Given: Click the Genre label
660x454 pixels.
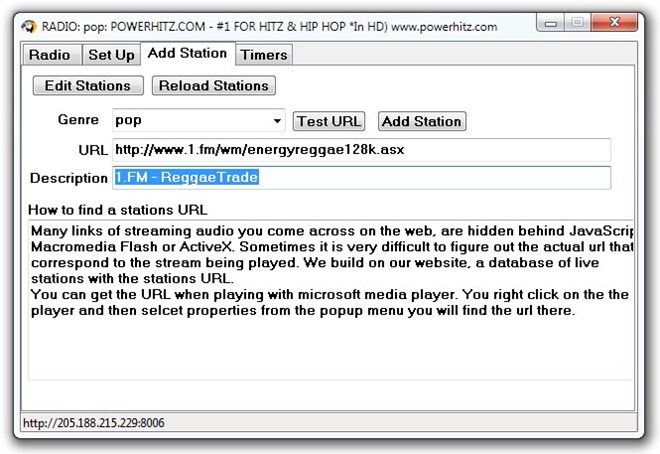Looking at the screenshot, I should (x=78, y=119).
